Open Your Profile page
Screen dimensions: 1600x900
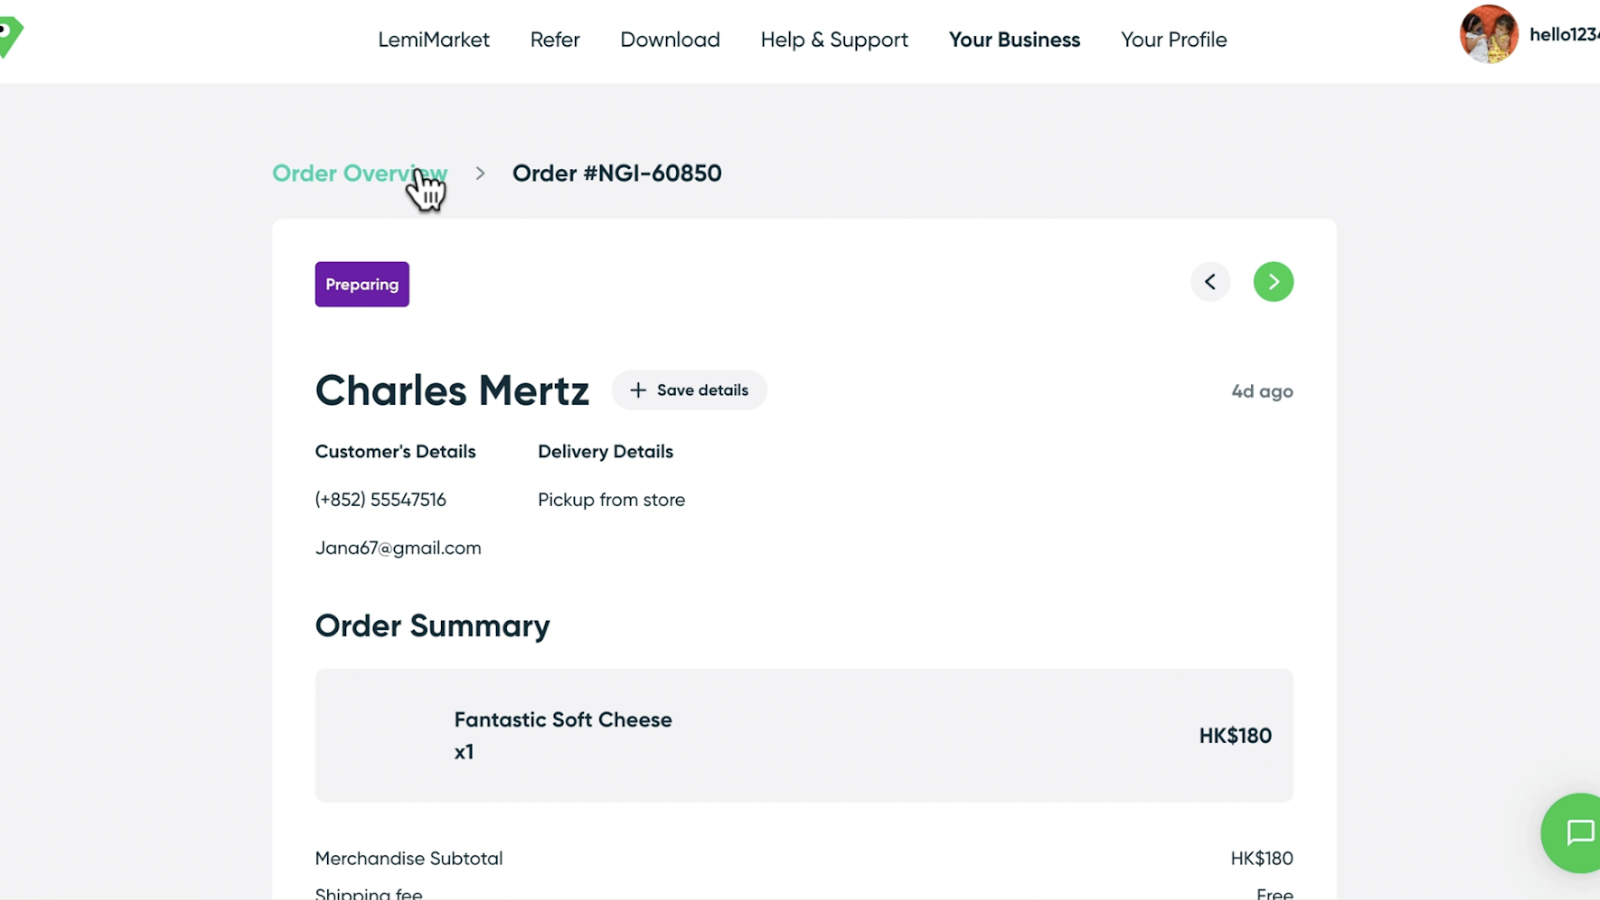tap(1173, 40)
